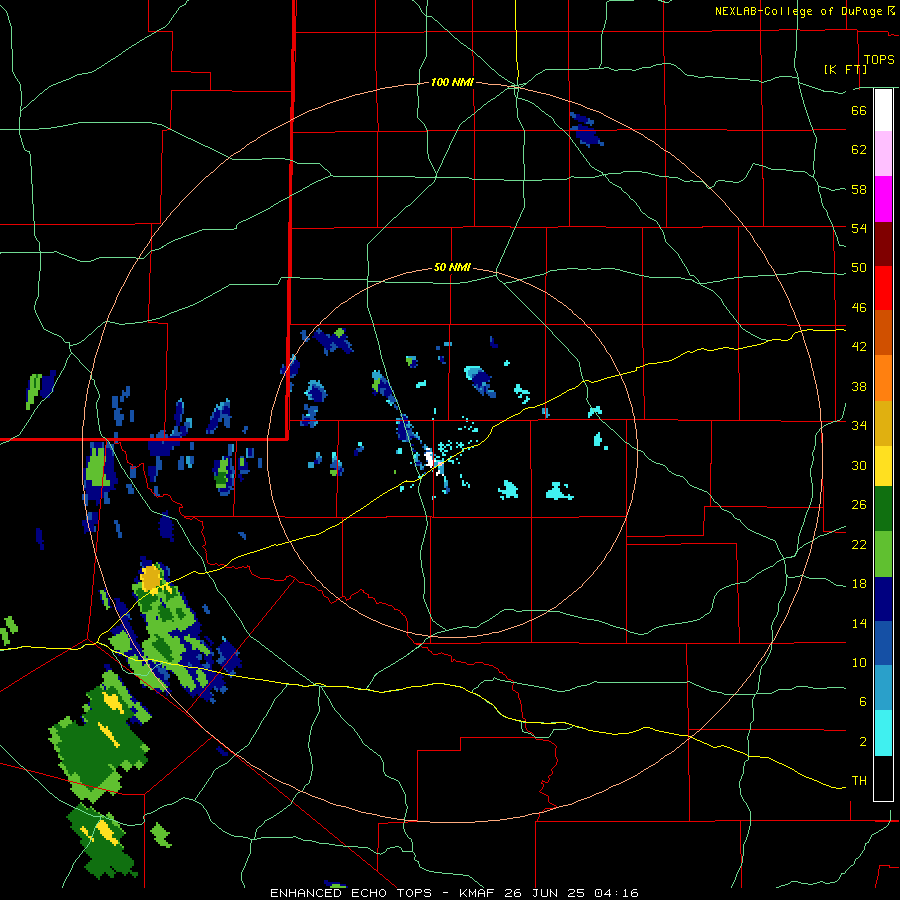The image size is (900, 900).
Task: Click the "34" legend value
Action: click(x=859, y=426)
